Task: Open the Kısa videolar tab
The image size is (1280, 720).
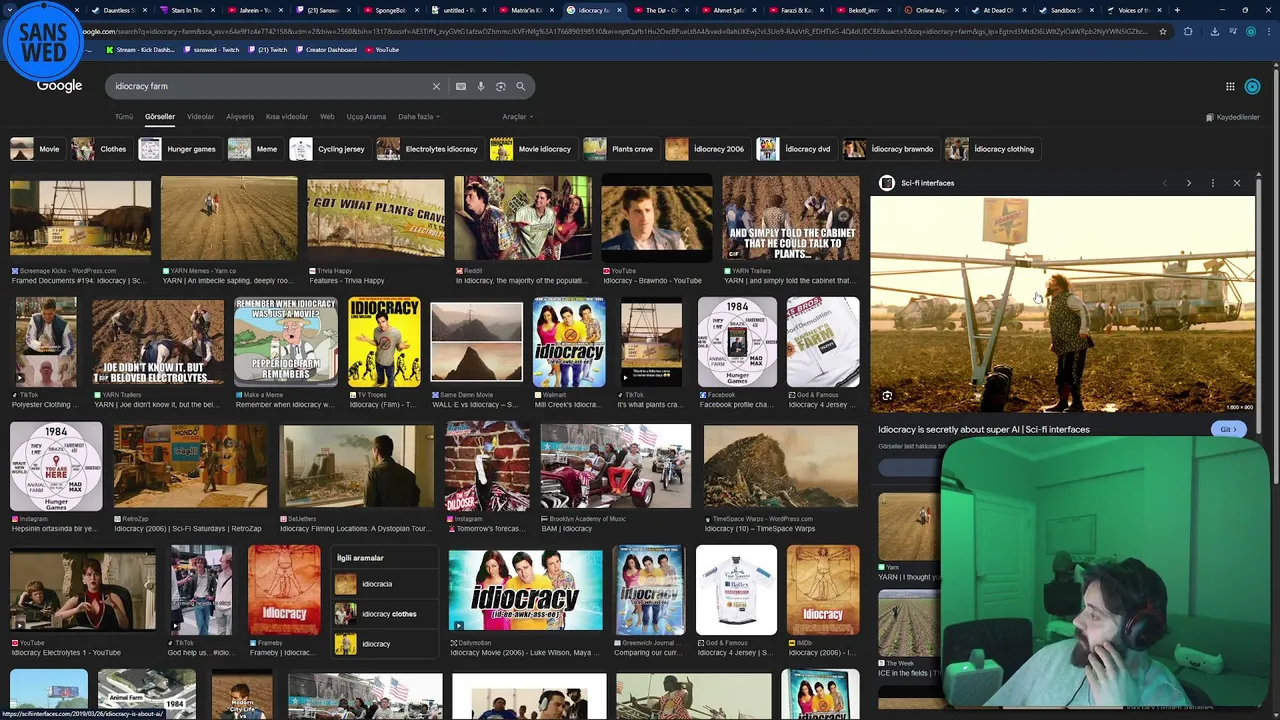Action: [x=287, y=117]
